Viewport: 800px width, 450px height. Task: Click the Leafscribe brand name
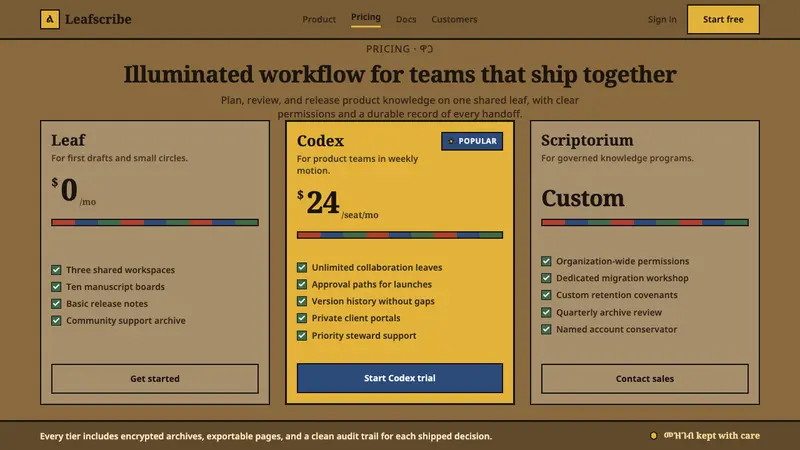click(98, 19)
